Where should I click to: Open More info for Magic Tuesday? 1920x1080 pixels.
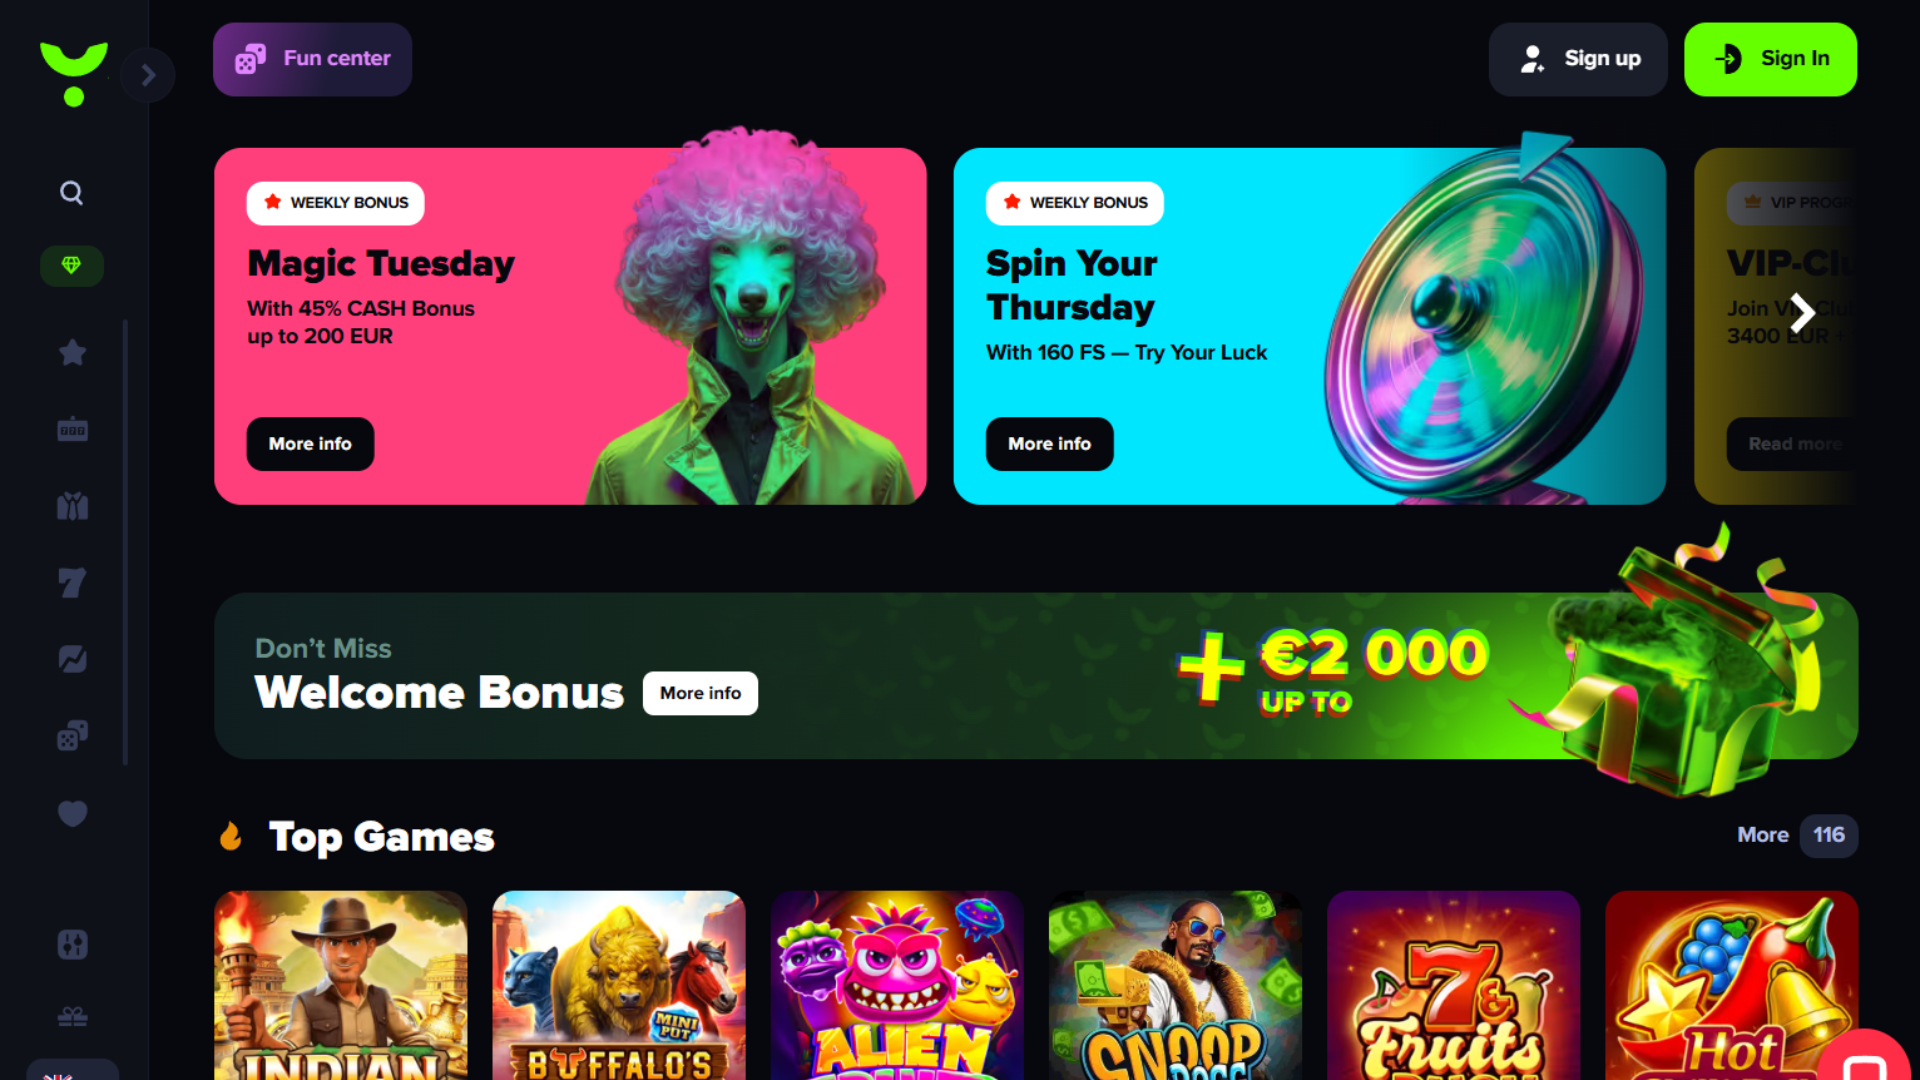(x=310, y=444)
